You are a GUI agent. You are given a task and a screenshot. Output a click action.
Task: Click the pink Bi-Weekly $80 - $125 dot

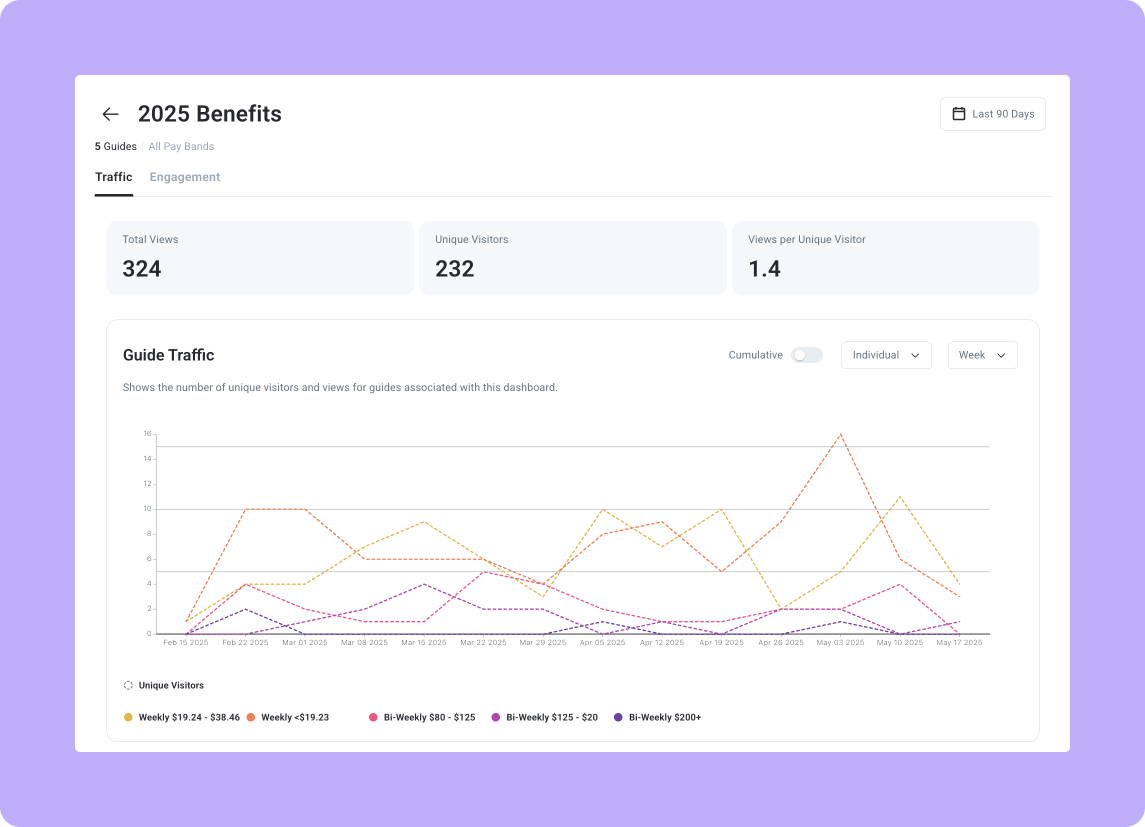(x=373, y=717)
